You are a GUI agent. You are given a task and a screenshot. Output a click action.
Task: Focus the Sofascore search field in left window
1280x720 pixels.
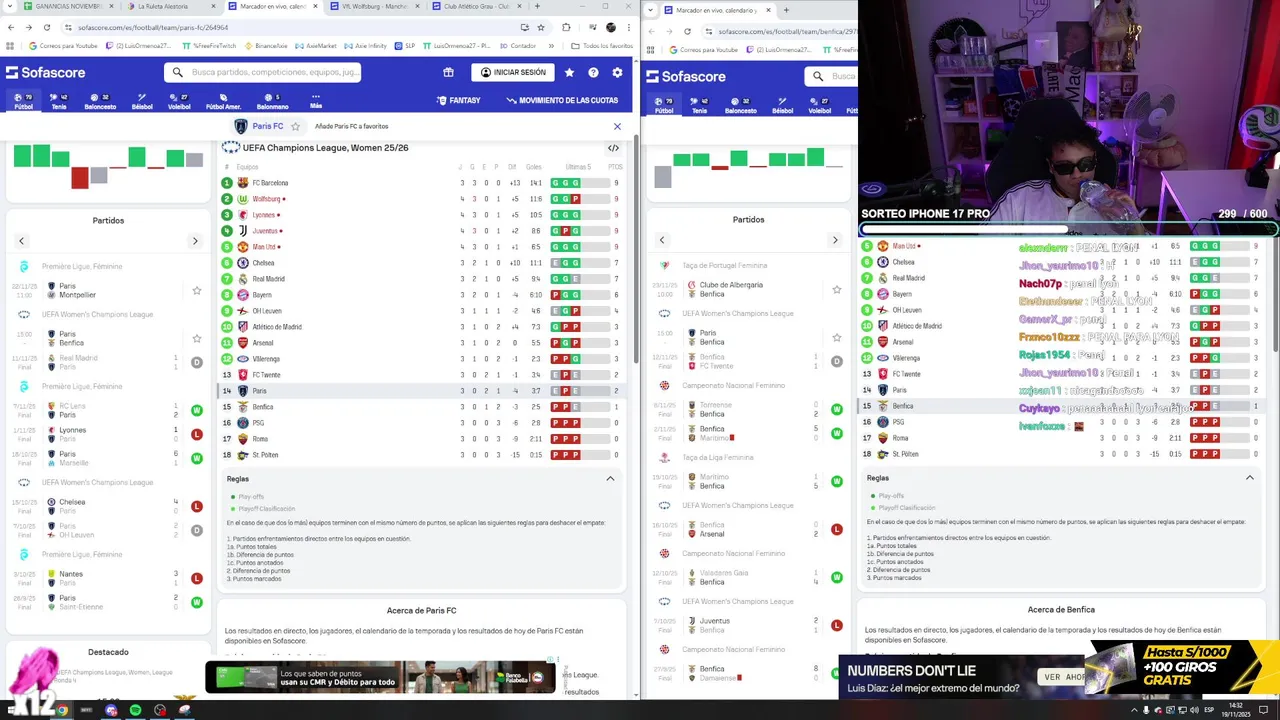tap(262, 72)
